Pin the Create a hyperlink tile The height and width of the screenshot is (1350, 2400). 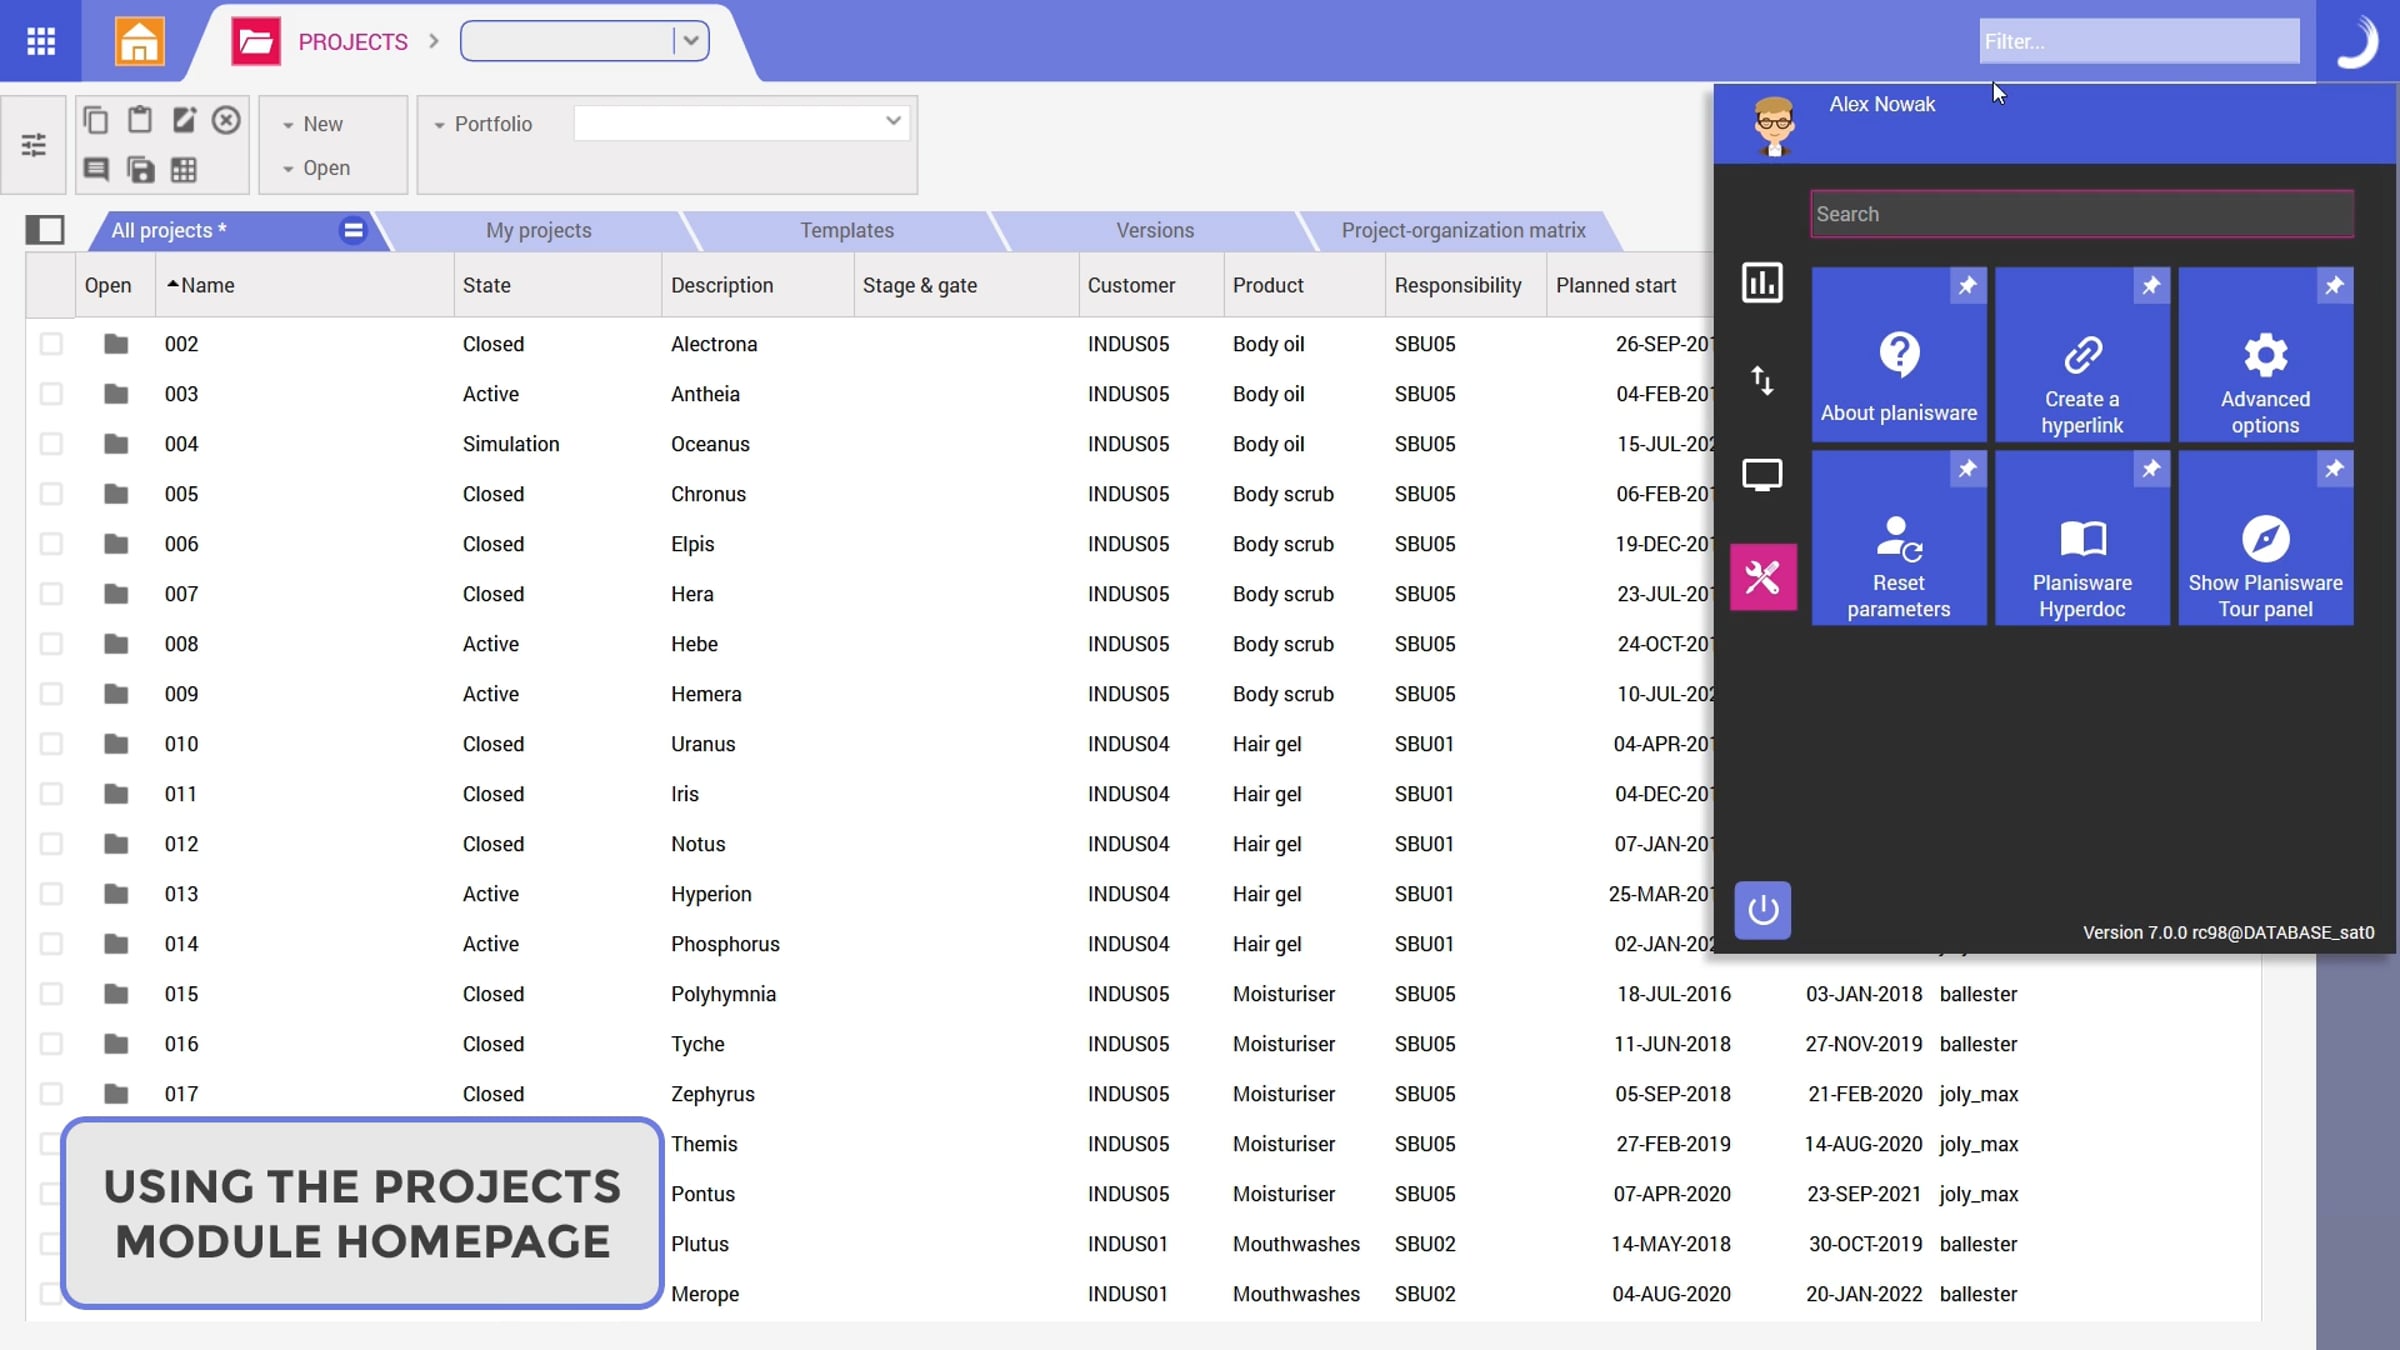[x=2151, y=286]
